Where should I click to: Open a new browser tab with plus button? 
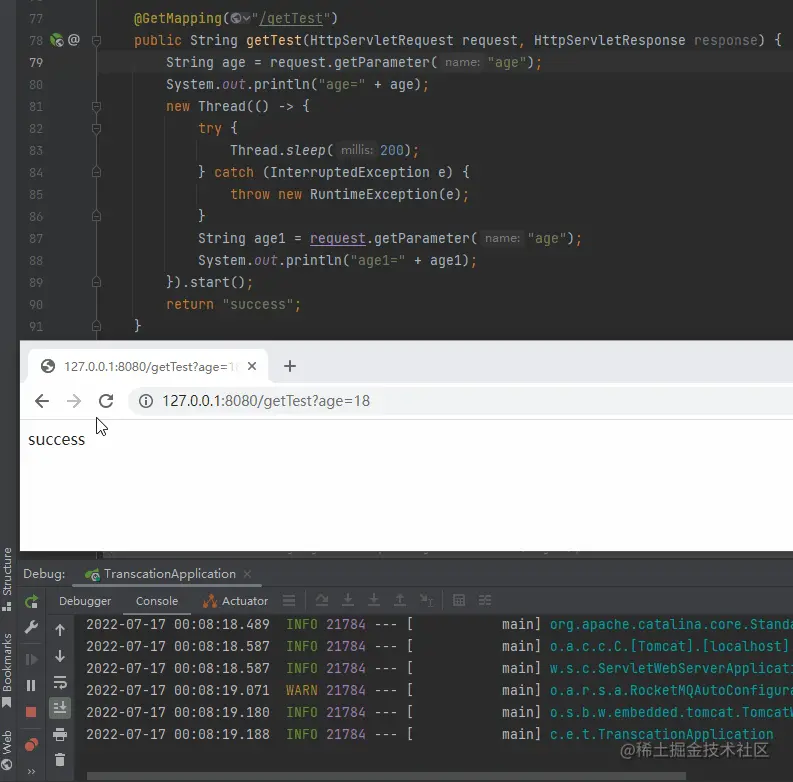[x=290, y=366]
